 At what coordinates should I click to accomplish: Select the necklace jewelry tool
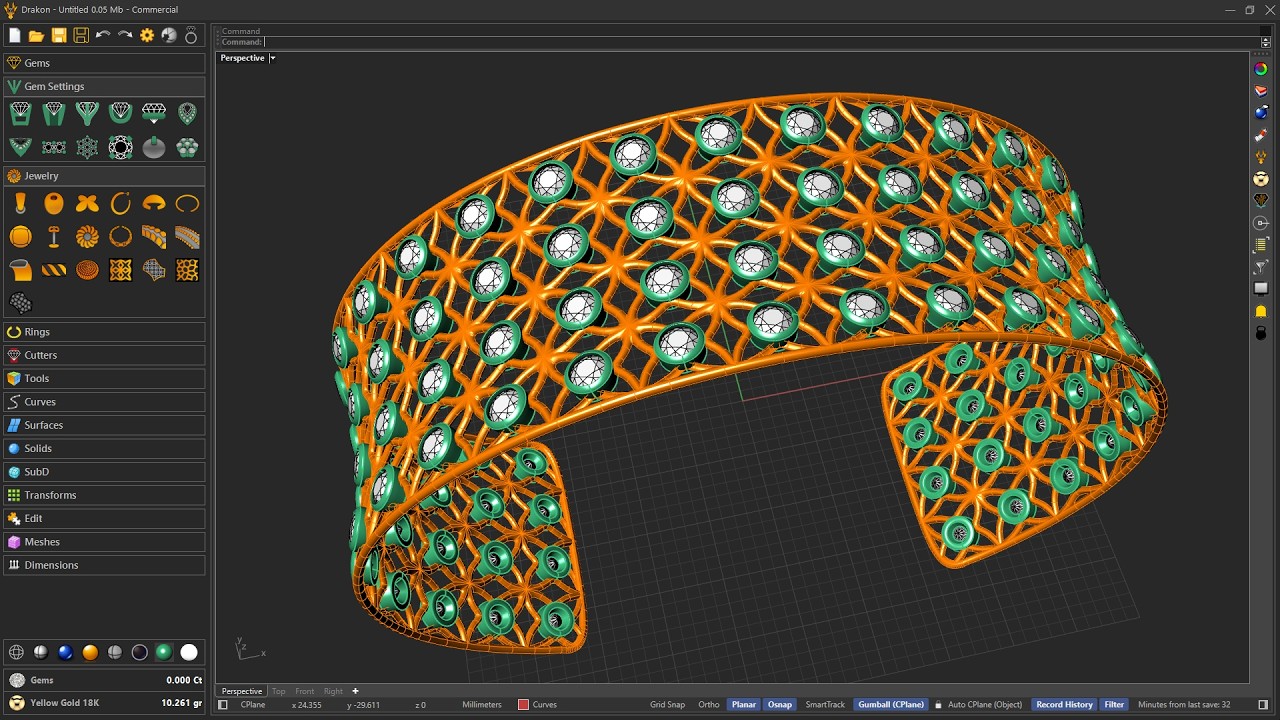tap(120, 237)
